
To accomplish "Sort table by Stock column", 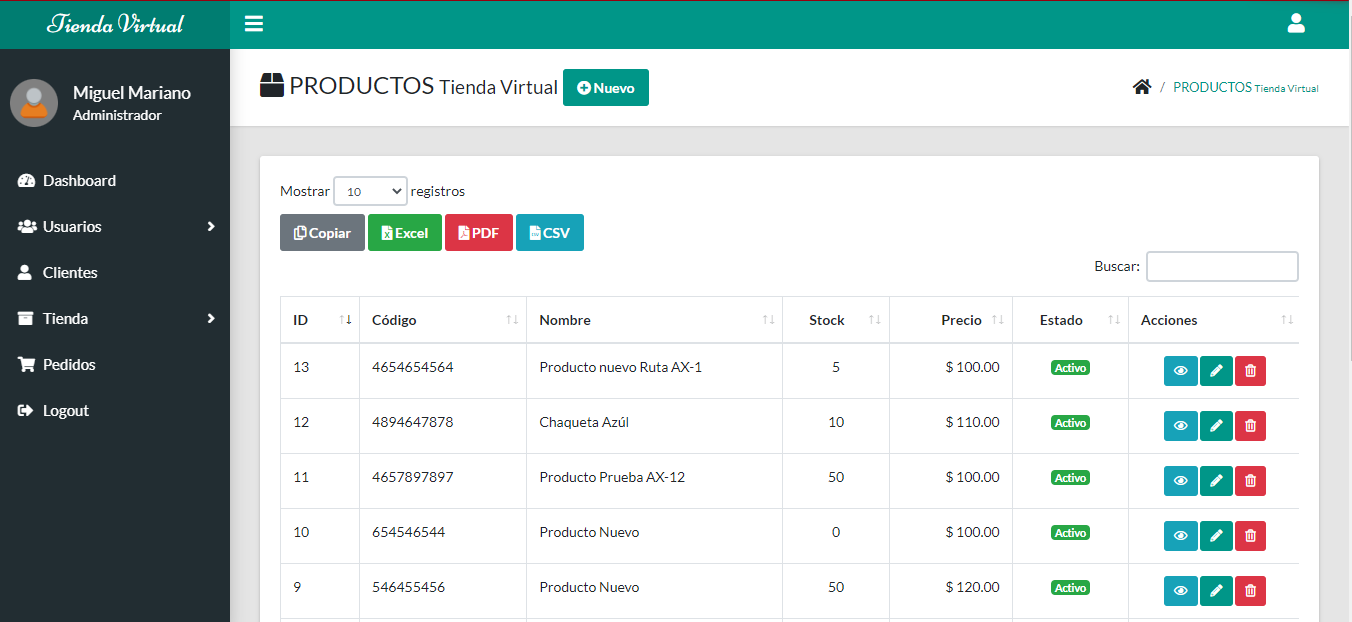I will click(836, 320).
